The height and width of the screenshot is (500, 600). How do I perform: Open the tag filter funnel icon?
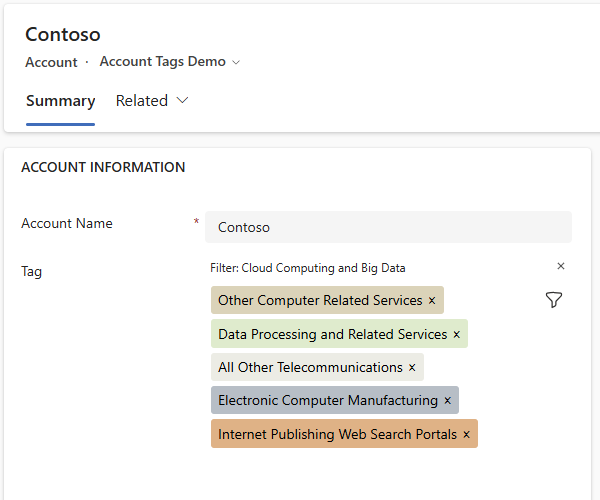click(554, 300)
